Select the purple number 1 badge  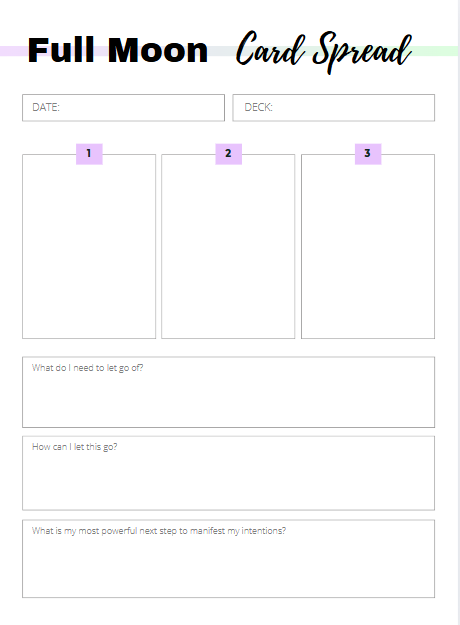(x=89, y=154)
